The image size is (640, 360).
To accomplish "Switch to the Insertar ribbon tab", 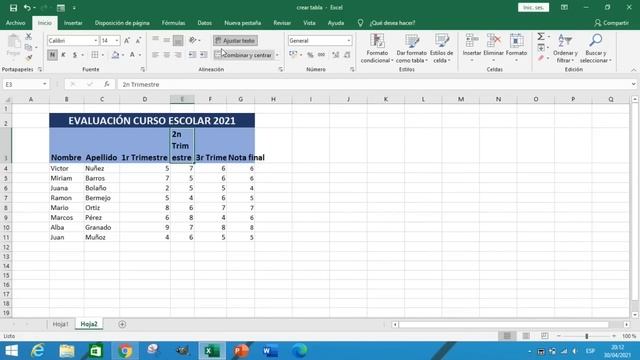I will (73, 23).
